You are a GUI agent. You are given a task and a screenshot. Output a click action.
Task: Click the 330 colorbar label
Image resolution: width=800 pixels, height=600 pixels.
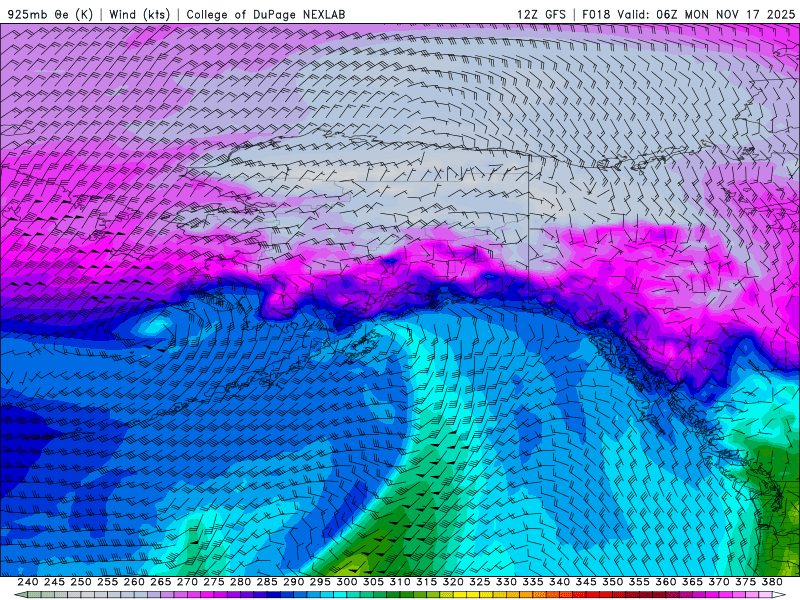tap(506, 582)
